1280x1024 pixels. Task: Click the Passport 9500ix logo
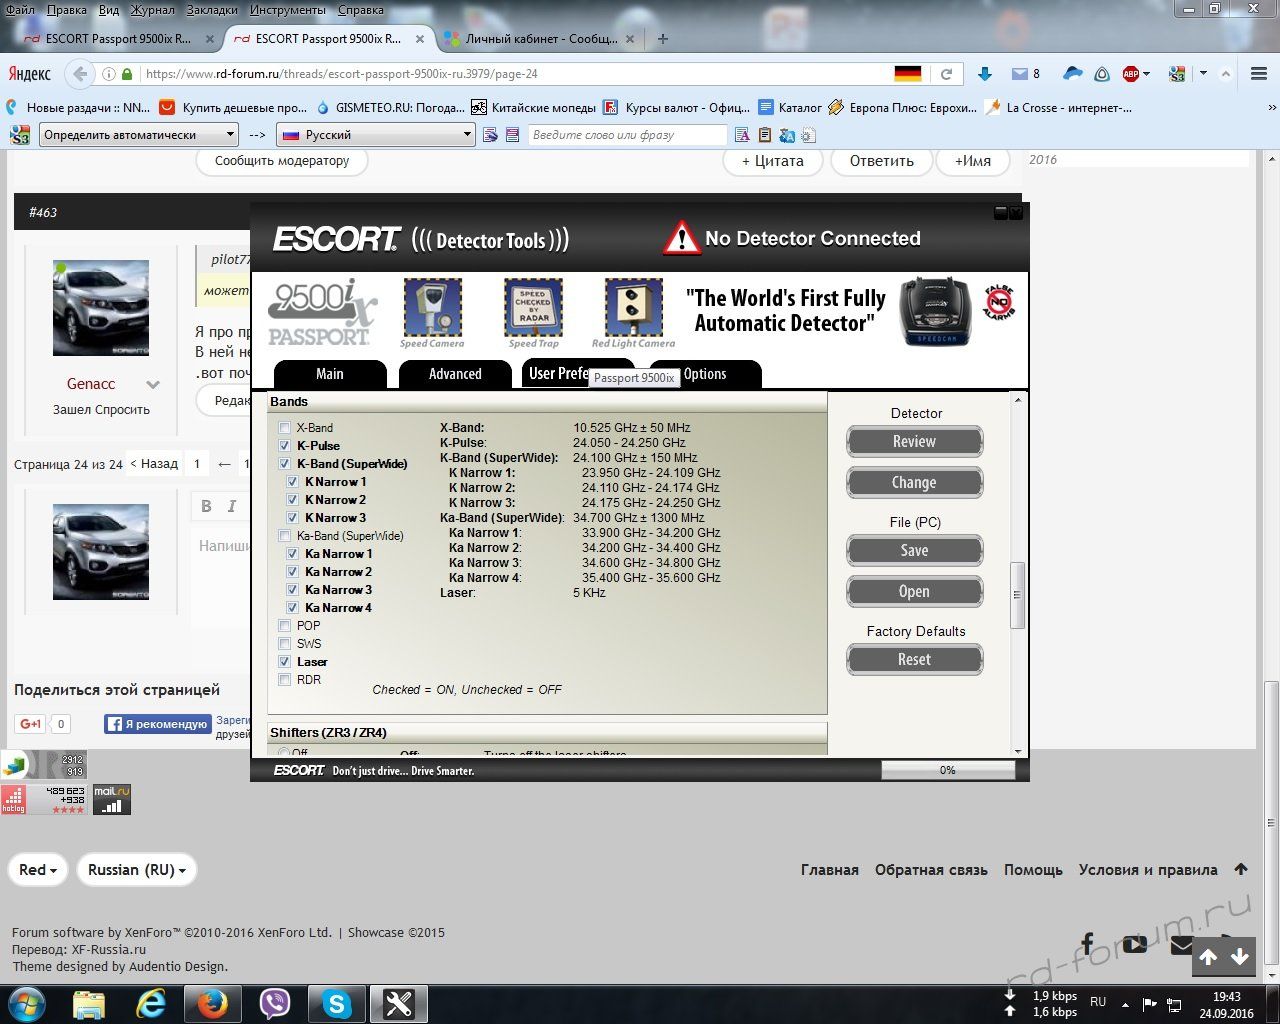(x=322, y=312)
